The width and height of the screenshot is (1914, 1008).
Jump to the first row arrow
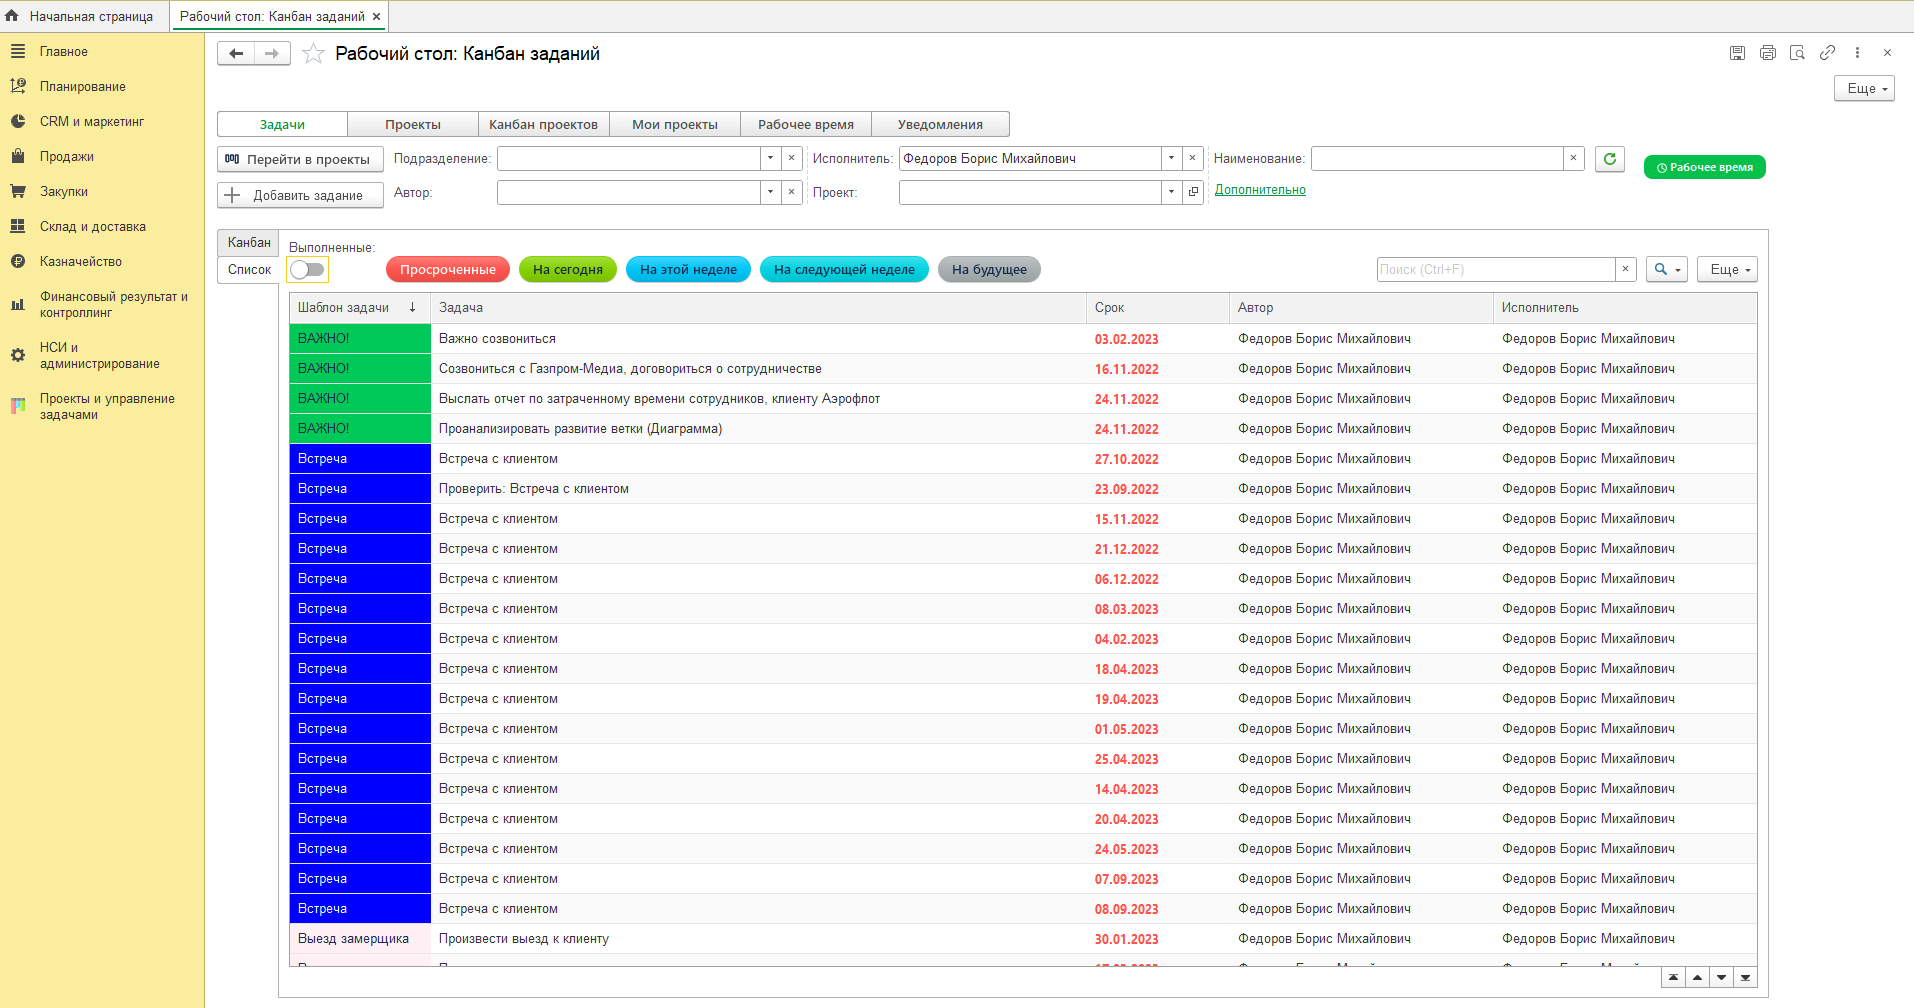(1673, 977)
